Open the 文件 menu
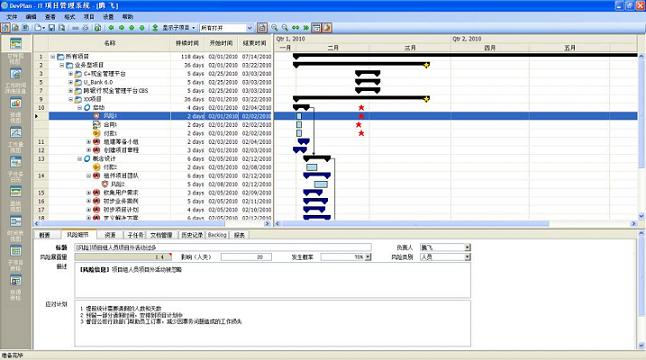The width and height of the screenshot is (646, 360). 12,17
